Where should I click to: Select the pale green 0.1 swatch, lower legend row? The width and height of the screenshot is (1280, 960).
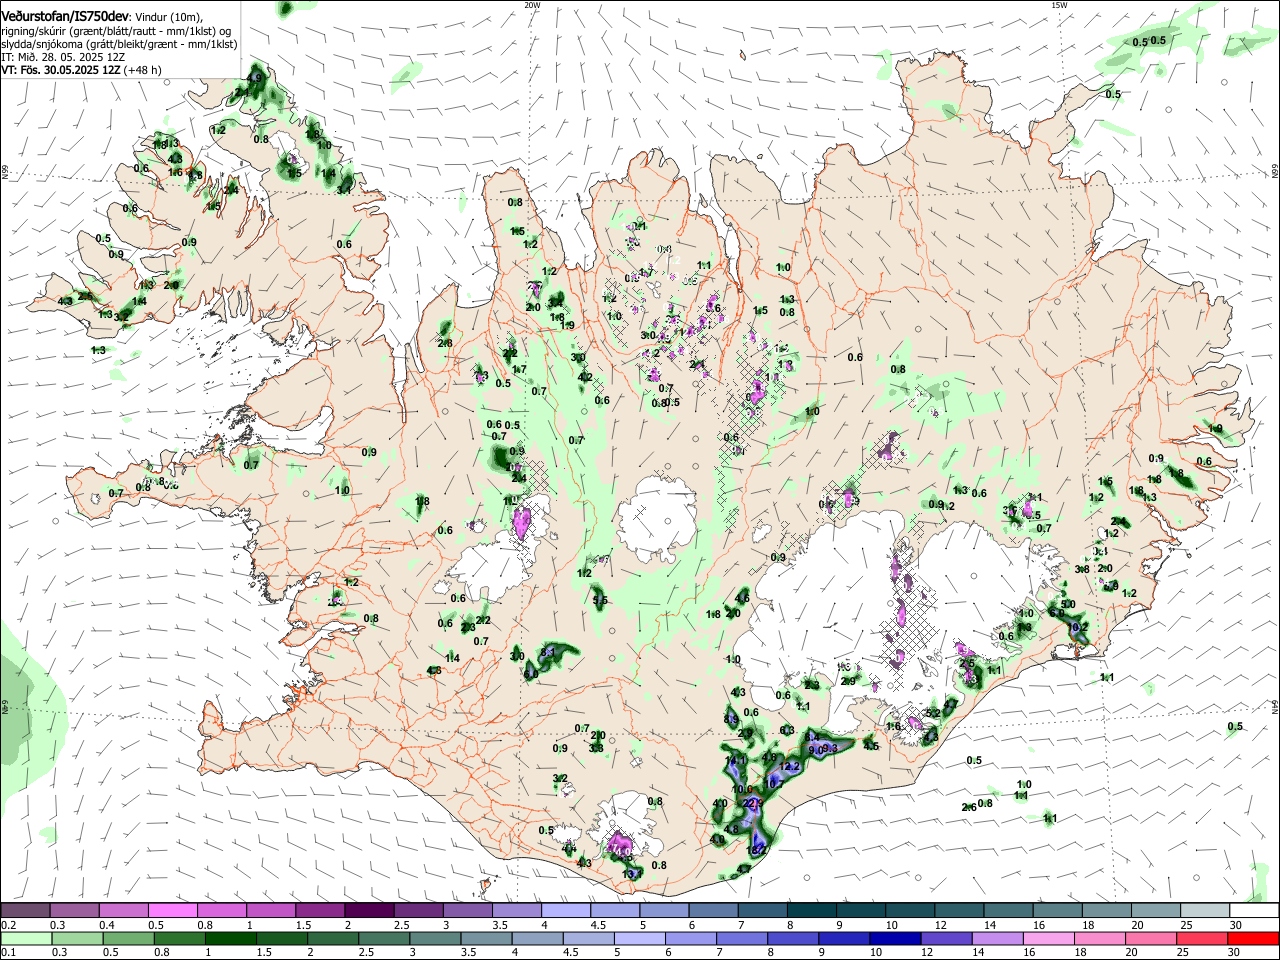pyautogui.click(x=26, y=939)
